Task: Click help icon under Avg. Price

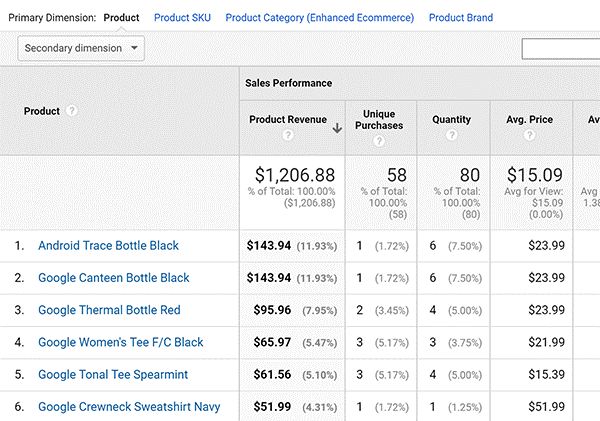Action: point(529,135)
